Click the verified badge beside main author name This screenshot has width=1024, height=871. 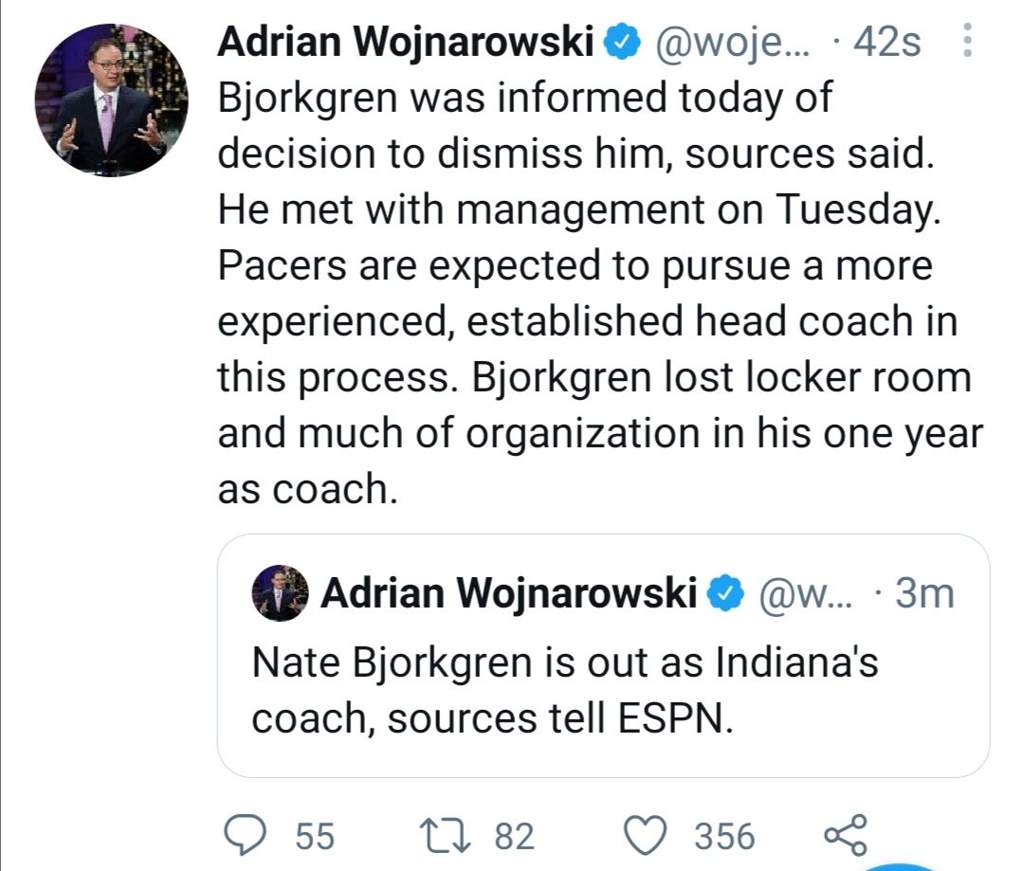[620, 42]
